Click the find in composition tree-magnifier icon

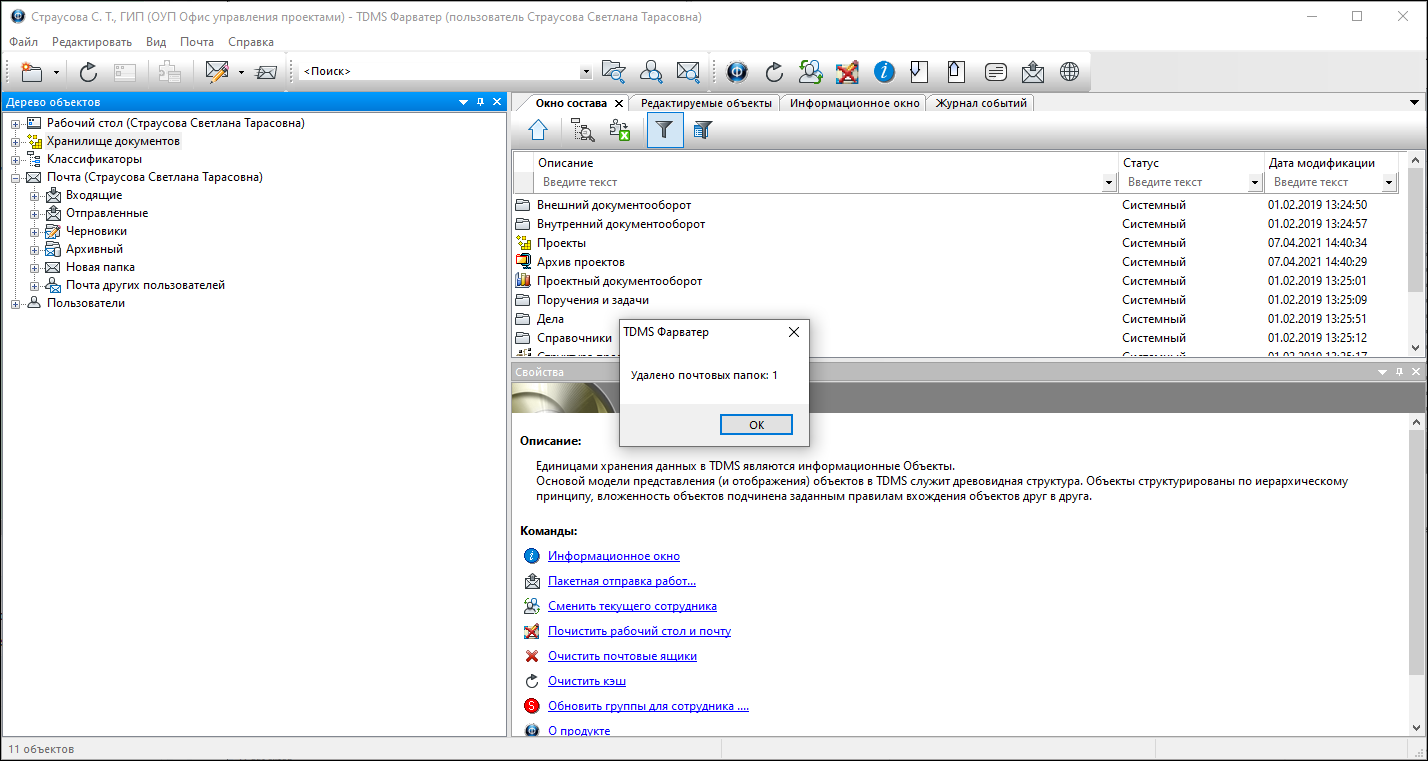(583, 130)
